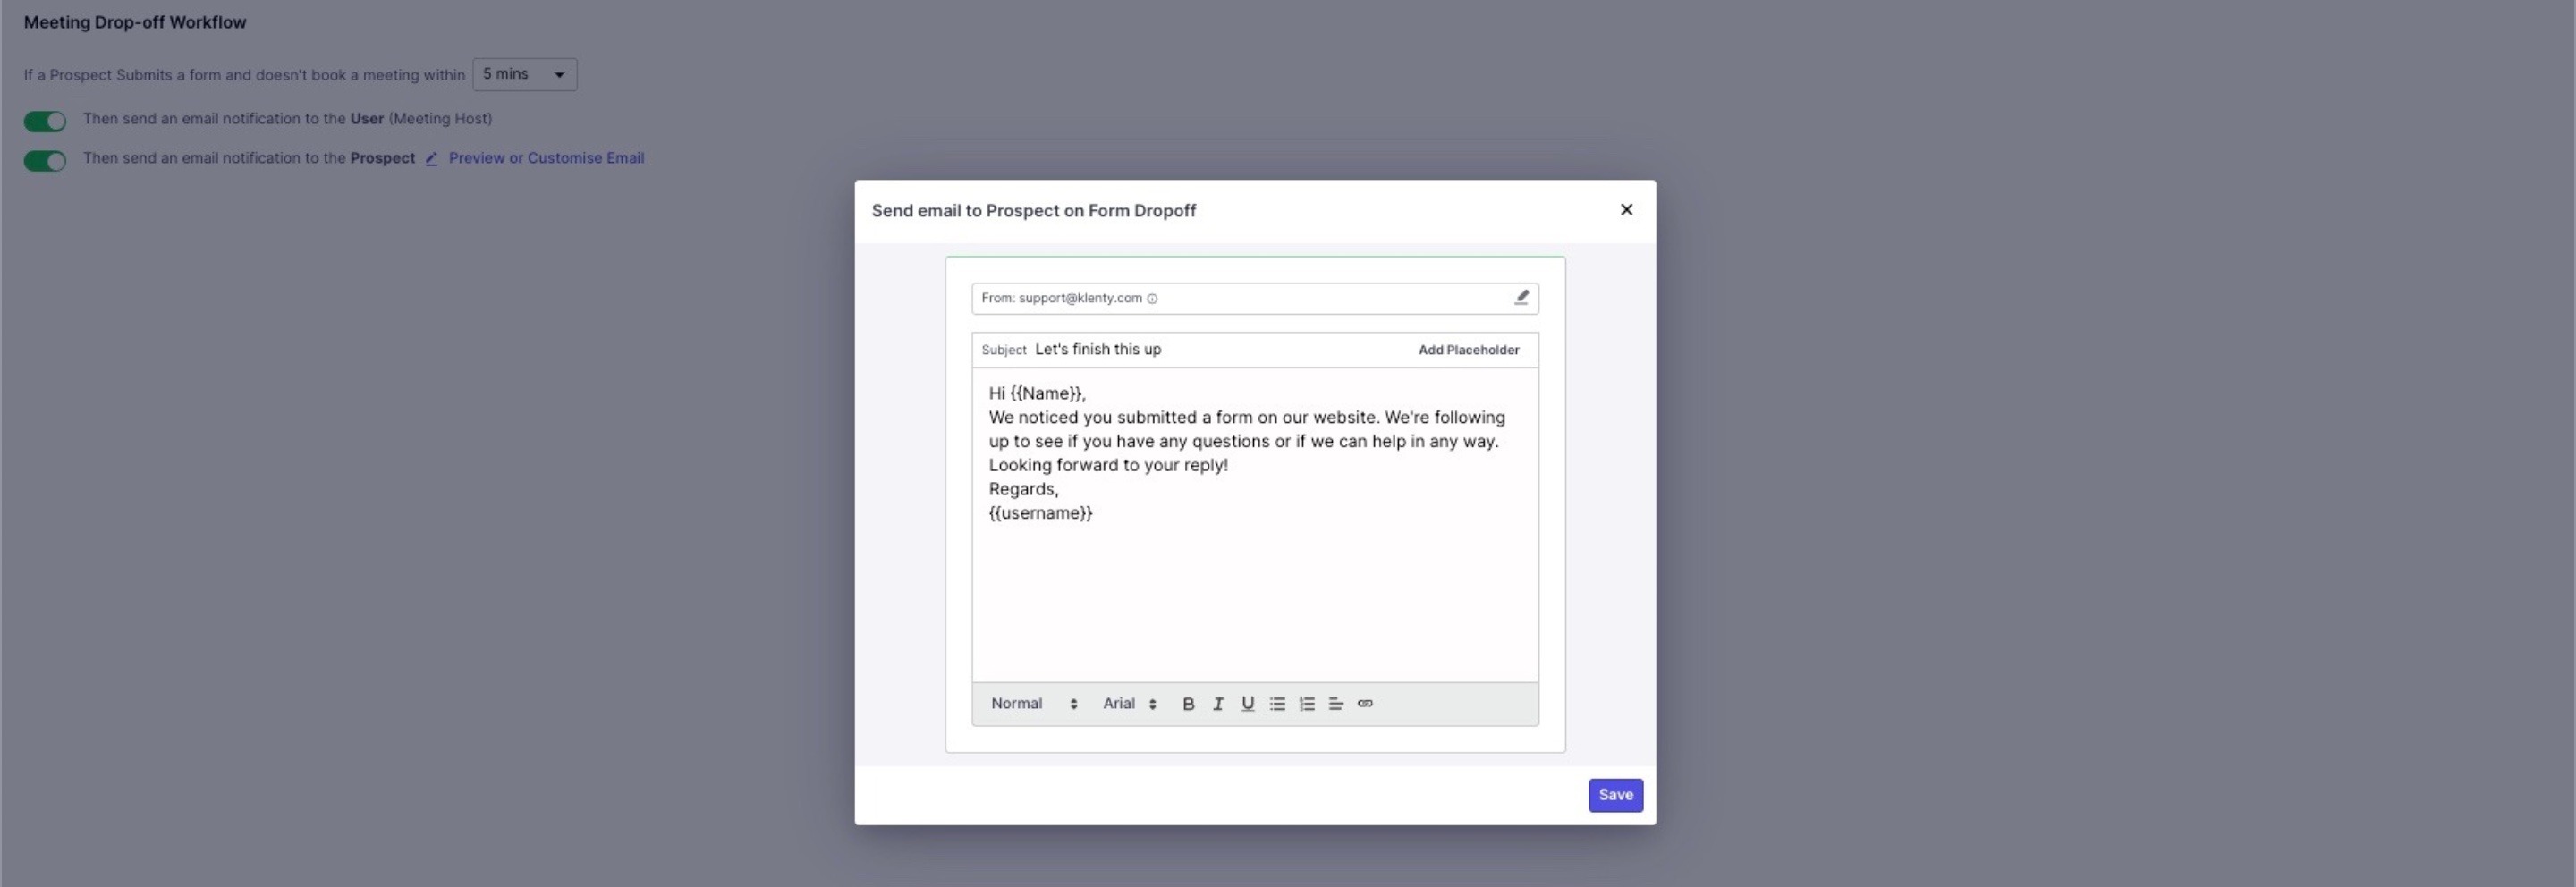2576x887 pixels.
Task: Toggle email notification to User switch
Action: coord(45,121)
